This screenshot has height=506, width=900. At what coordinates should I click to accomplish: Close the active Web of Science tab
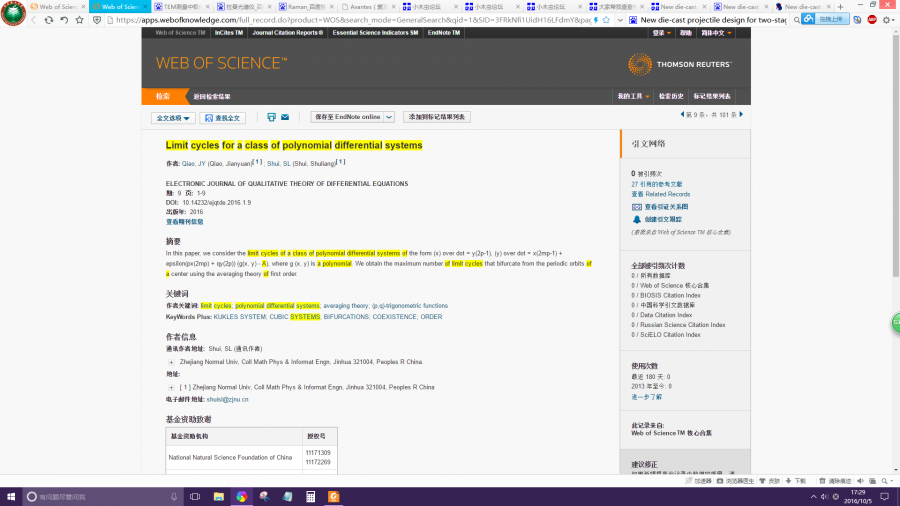point(145,7)
